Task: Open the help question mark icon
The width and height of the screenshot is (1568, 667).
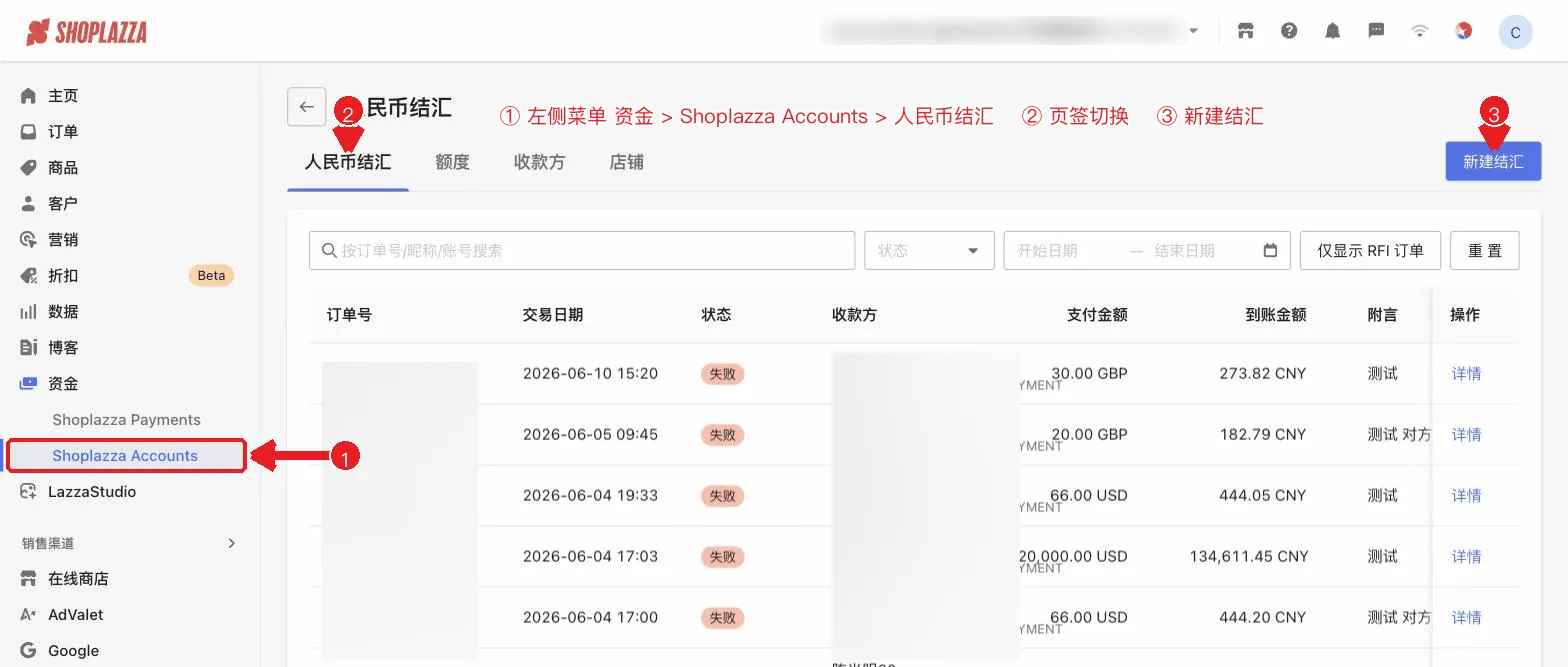Action: coord(1289,31)
